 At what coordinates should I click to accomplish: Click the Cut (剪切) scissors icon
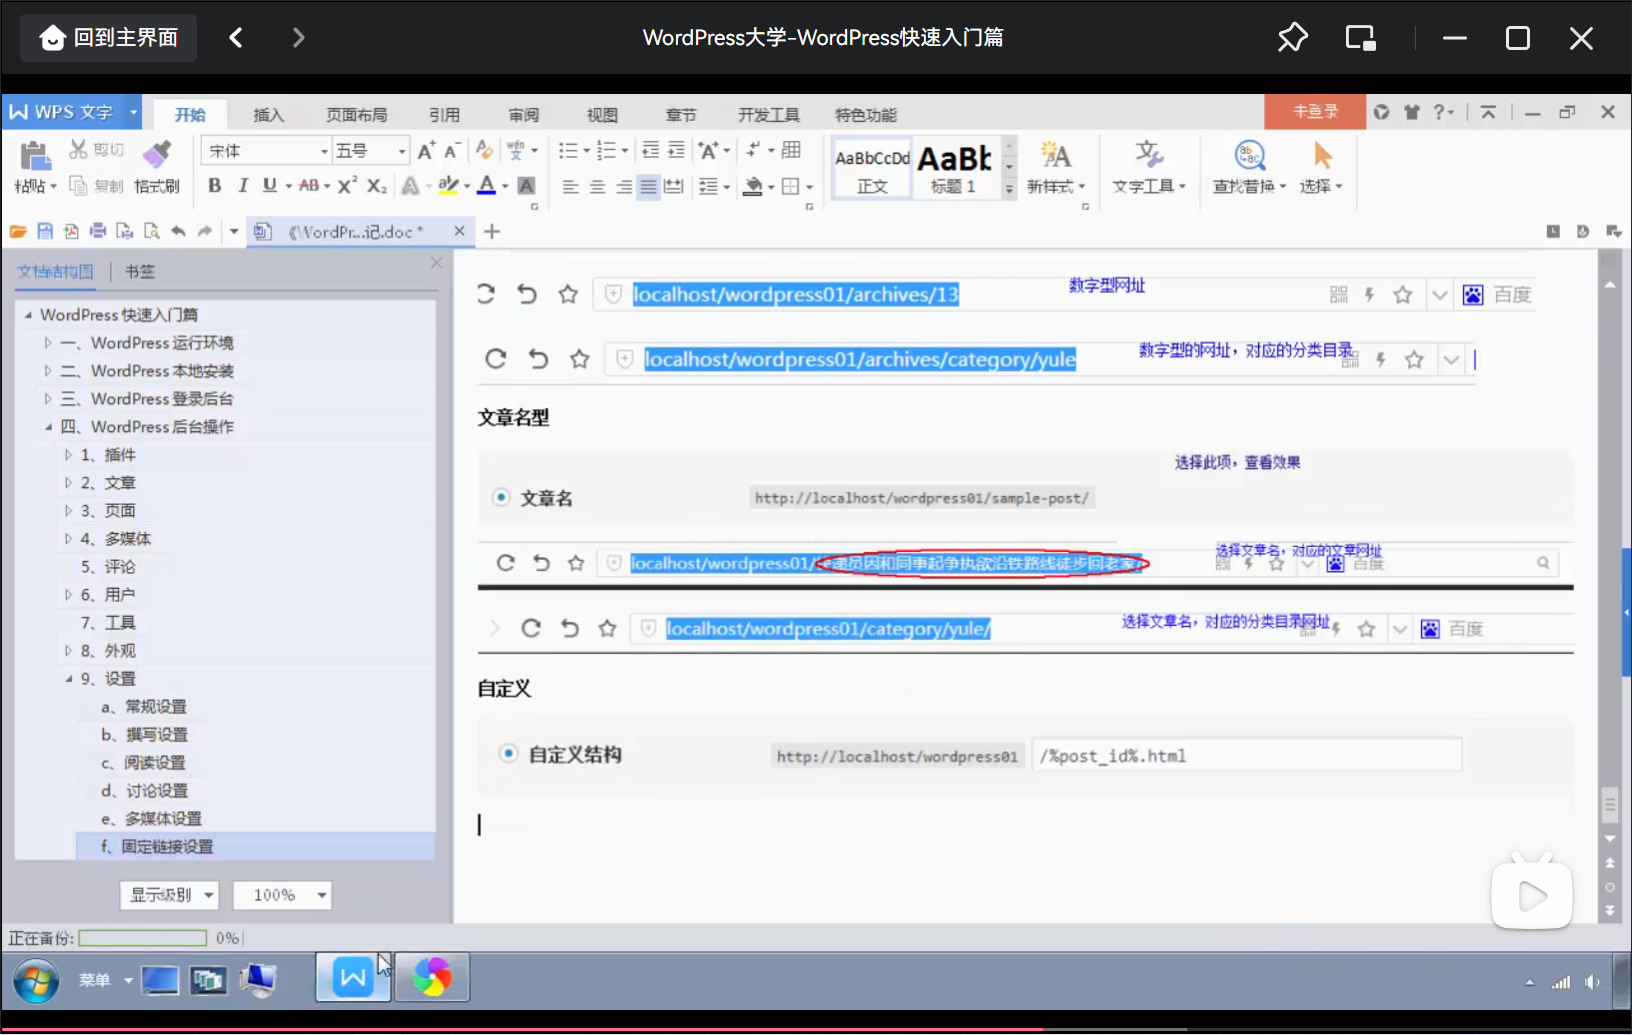click(78, 150)
